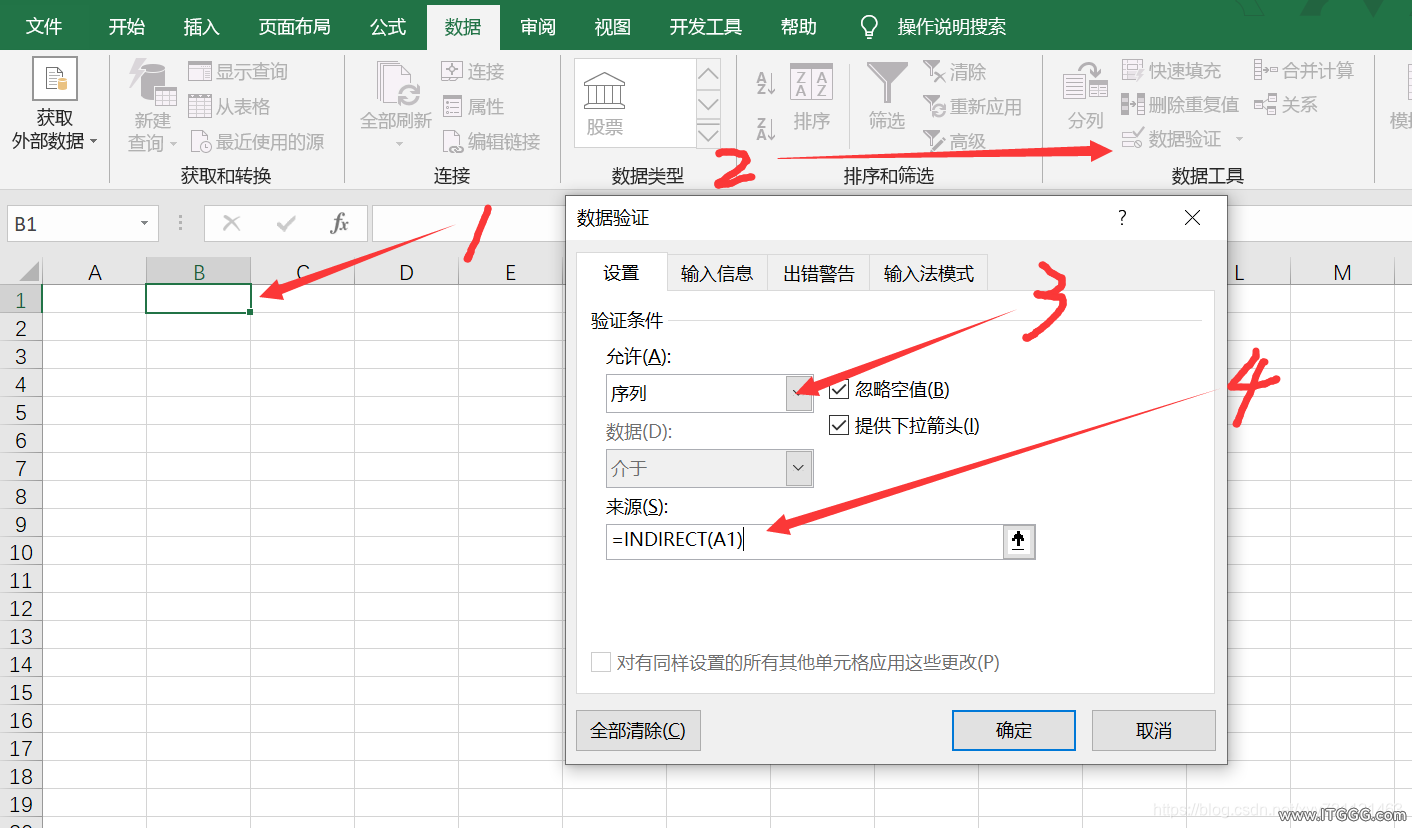This screenshot has height=828, width=1412.
Task: Click the 确定 button
Action: click(1013, 731)
